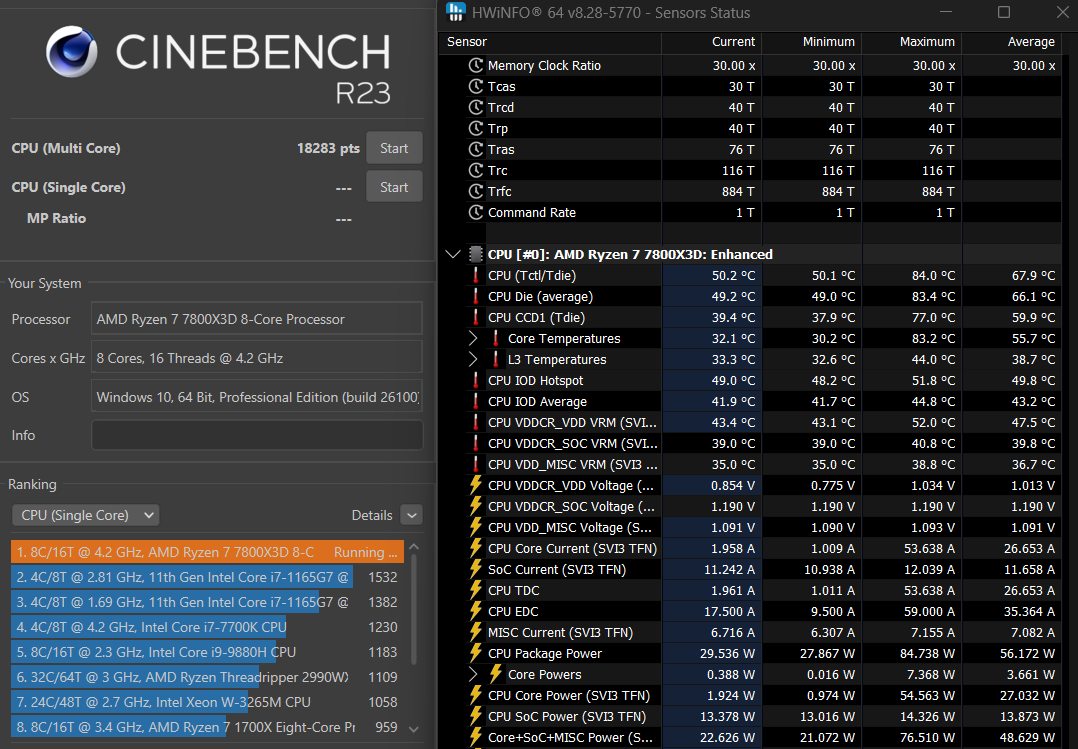The width and height of the screenshot is (1078, 749).
Task: Click the empty Info input field
Action: (x=256, y=435)
